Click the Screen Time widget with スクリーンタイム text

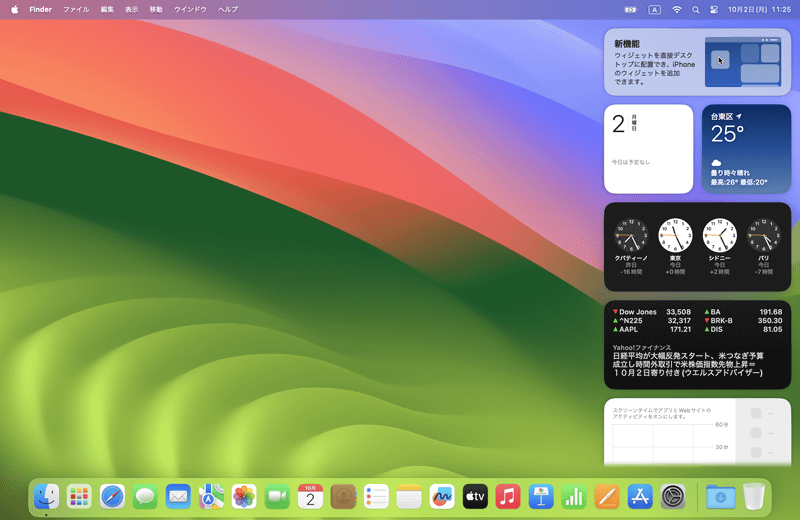(697, 432)
